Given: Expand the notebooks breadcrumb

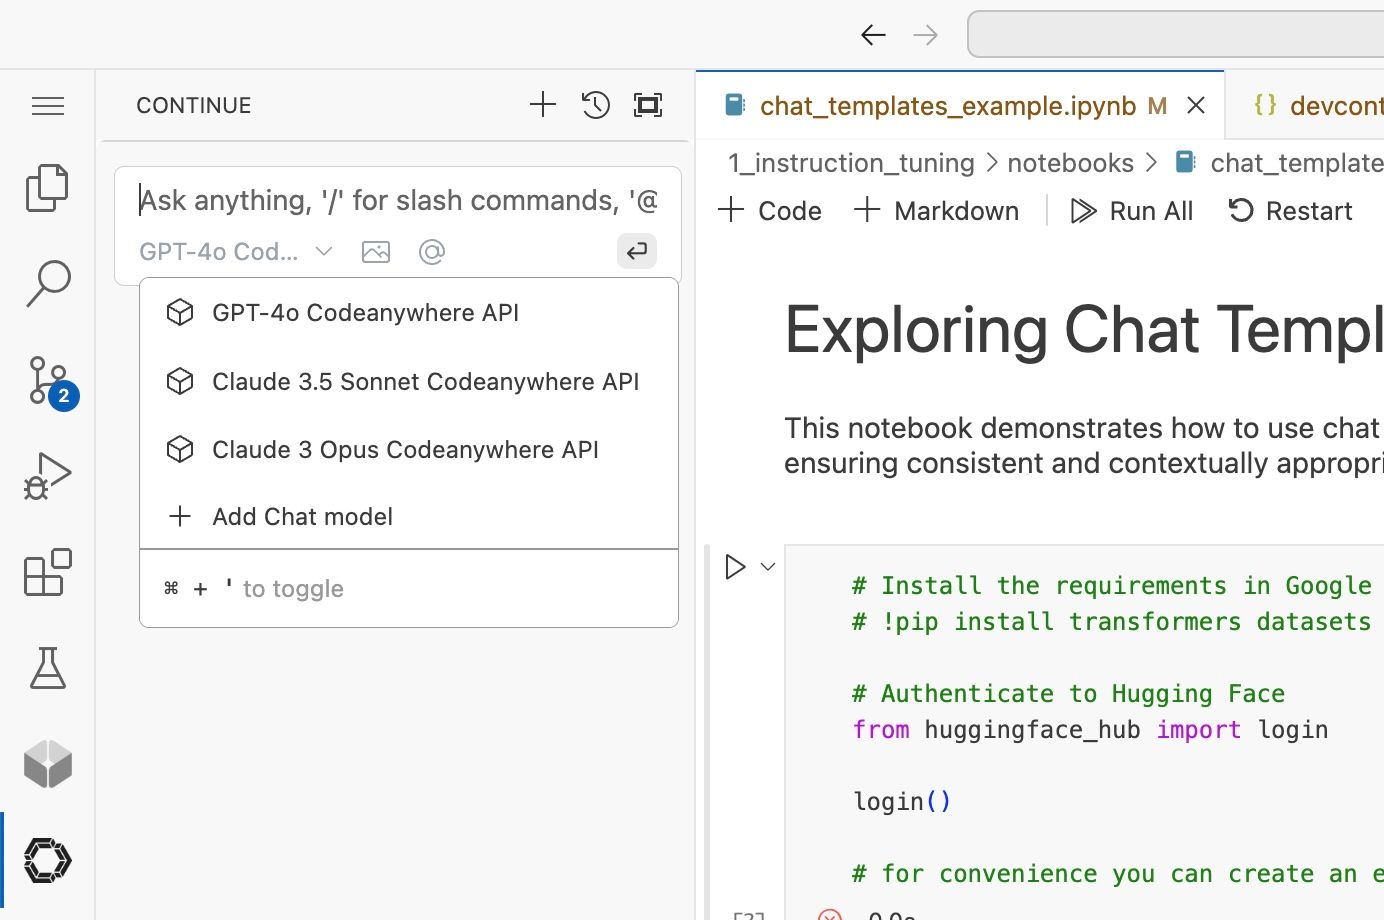Looking at the screenshot, I should (1070, 162).
